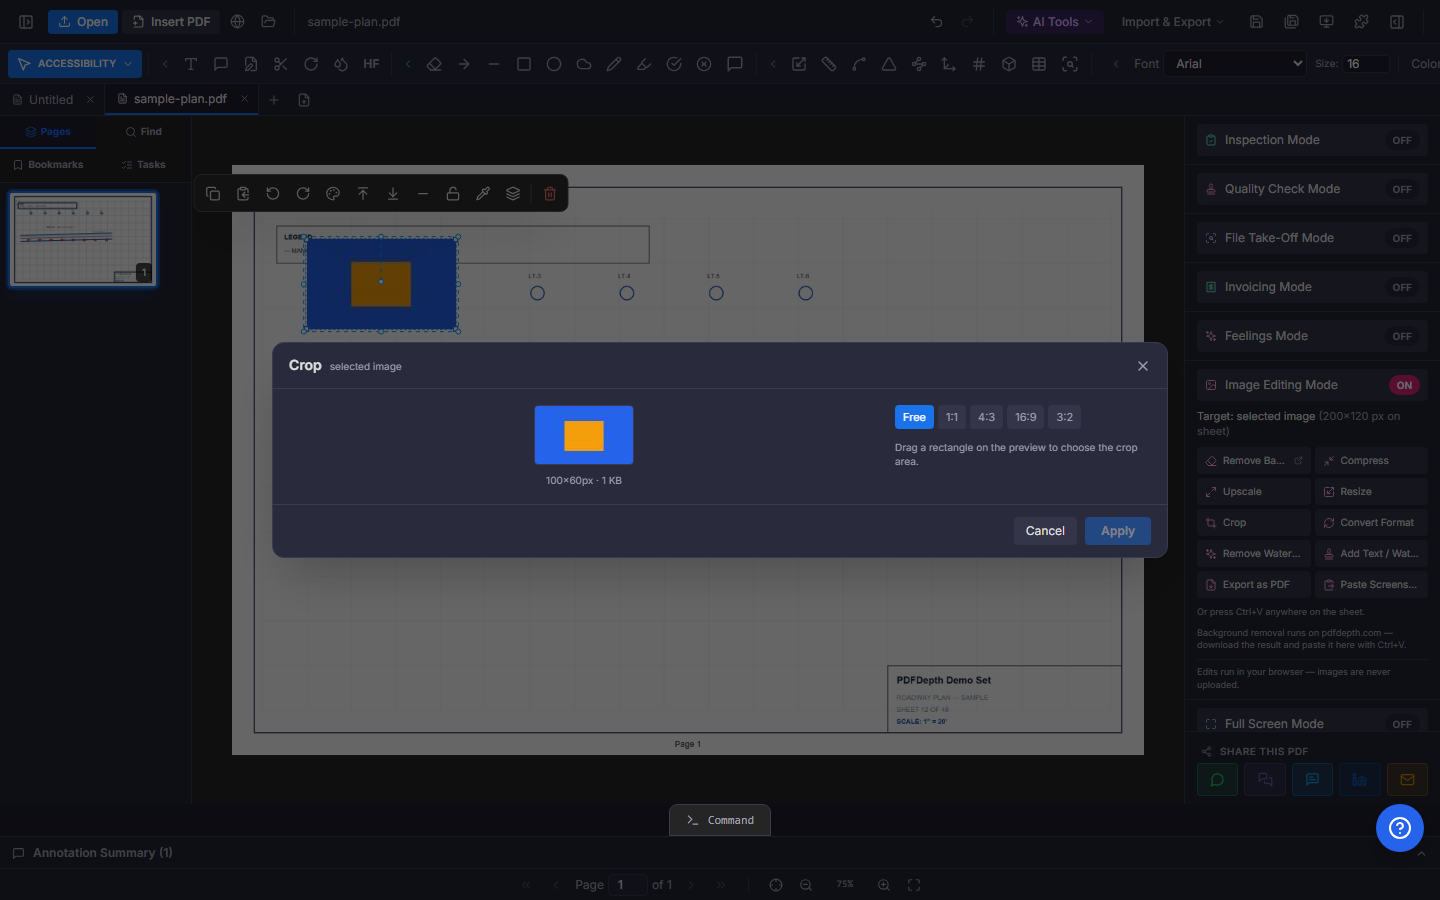Select the scissors cut tool
This screenshot has width=1440, height=900.
pos(280,64)
